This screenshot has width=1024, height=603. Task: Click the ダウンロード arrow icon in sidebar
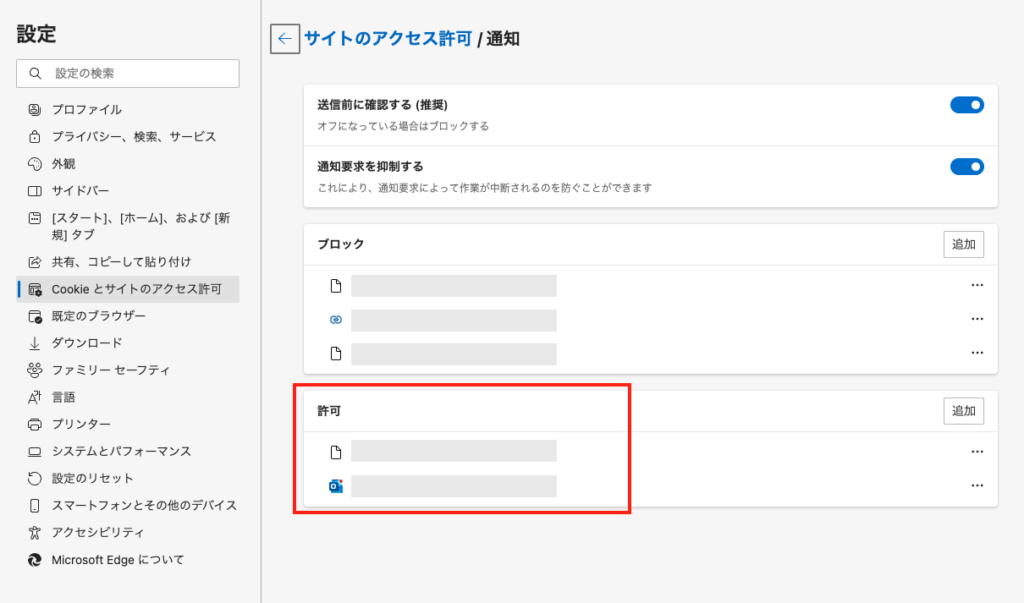click(x=34, y=343)
